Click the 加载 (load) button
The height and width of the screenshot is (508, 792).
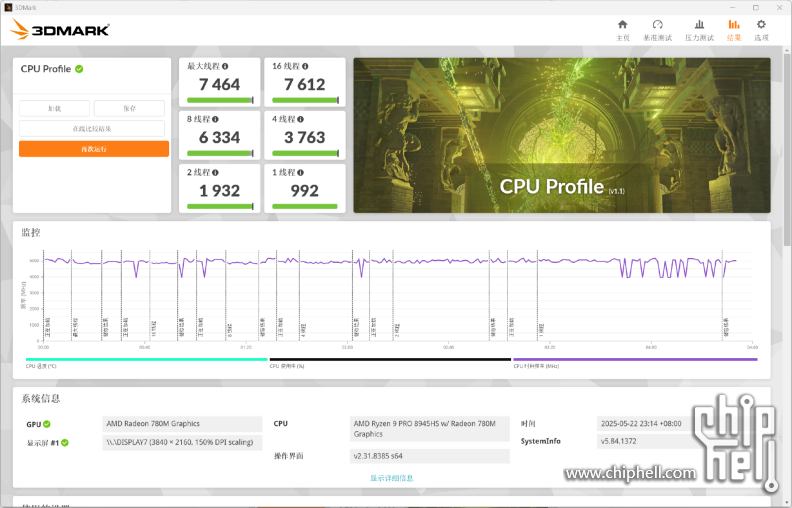55,108
